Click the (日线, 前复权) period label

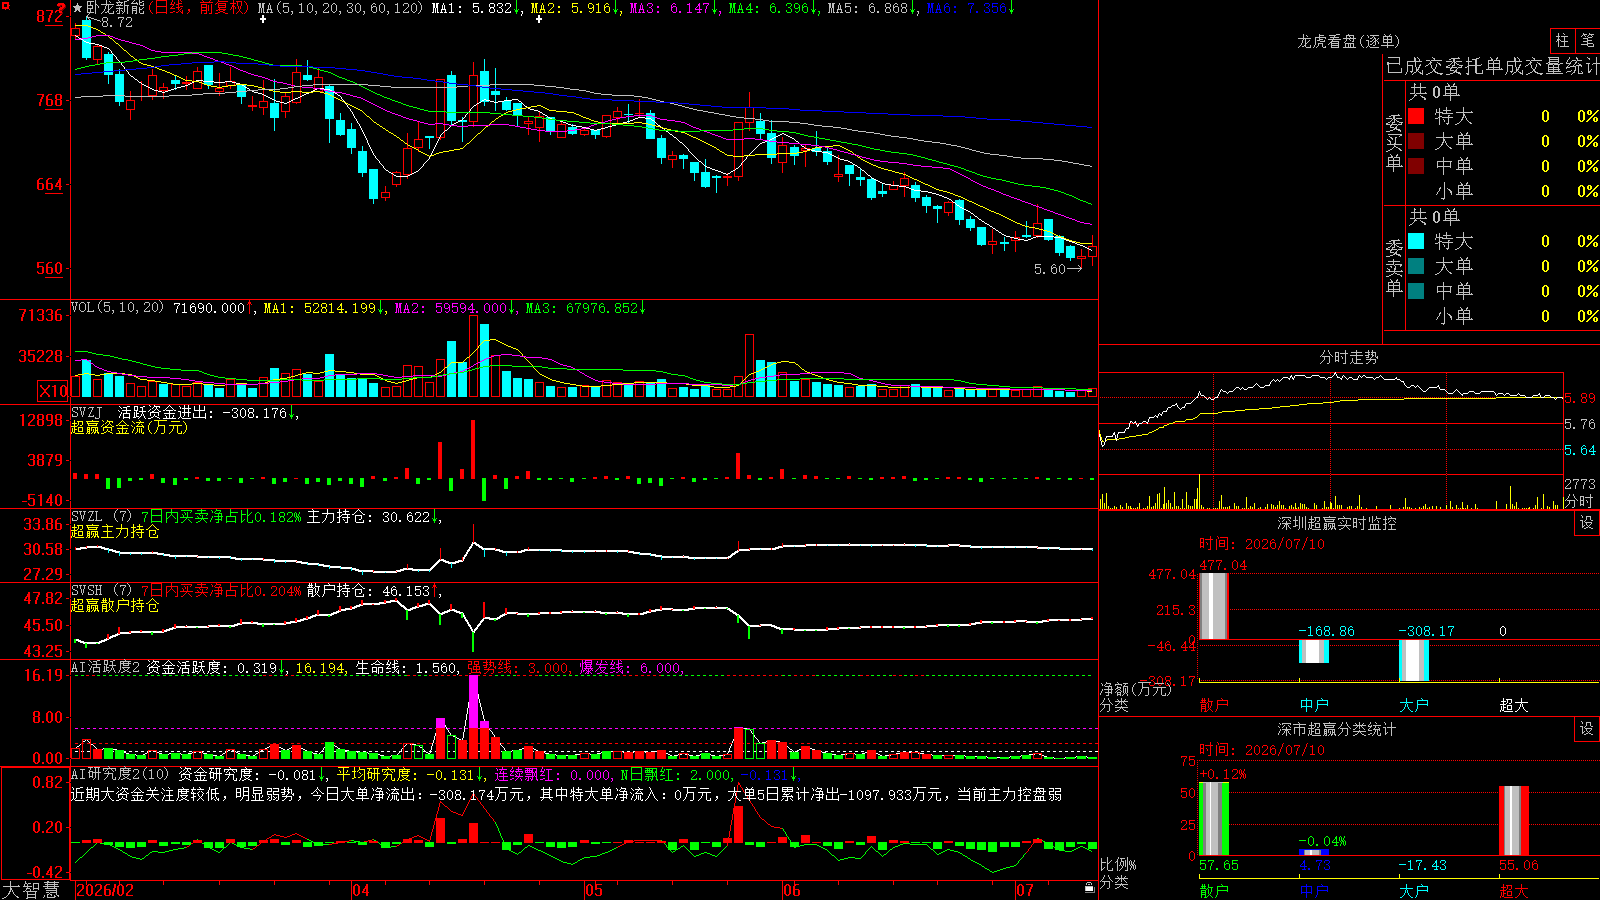pos(200,8)
